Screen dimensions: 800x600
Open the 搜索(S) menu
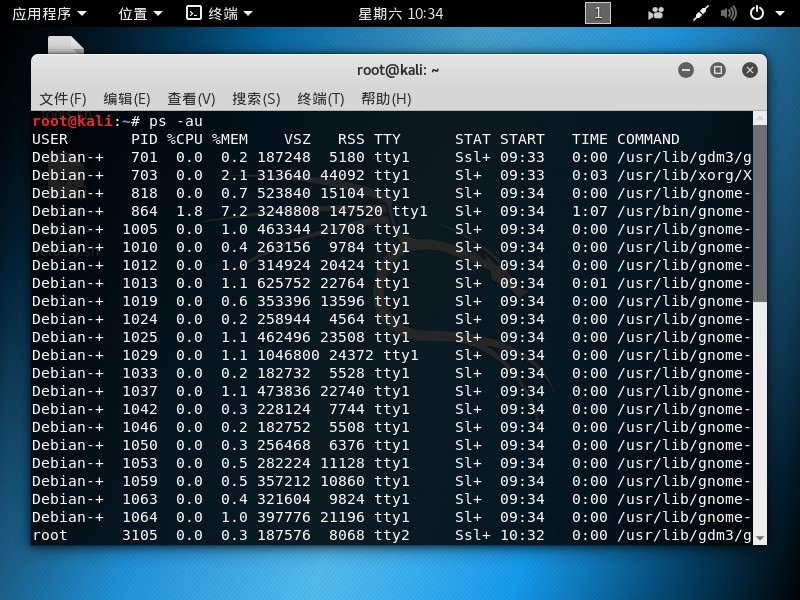coord(256,98)
